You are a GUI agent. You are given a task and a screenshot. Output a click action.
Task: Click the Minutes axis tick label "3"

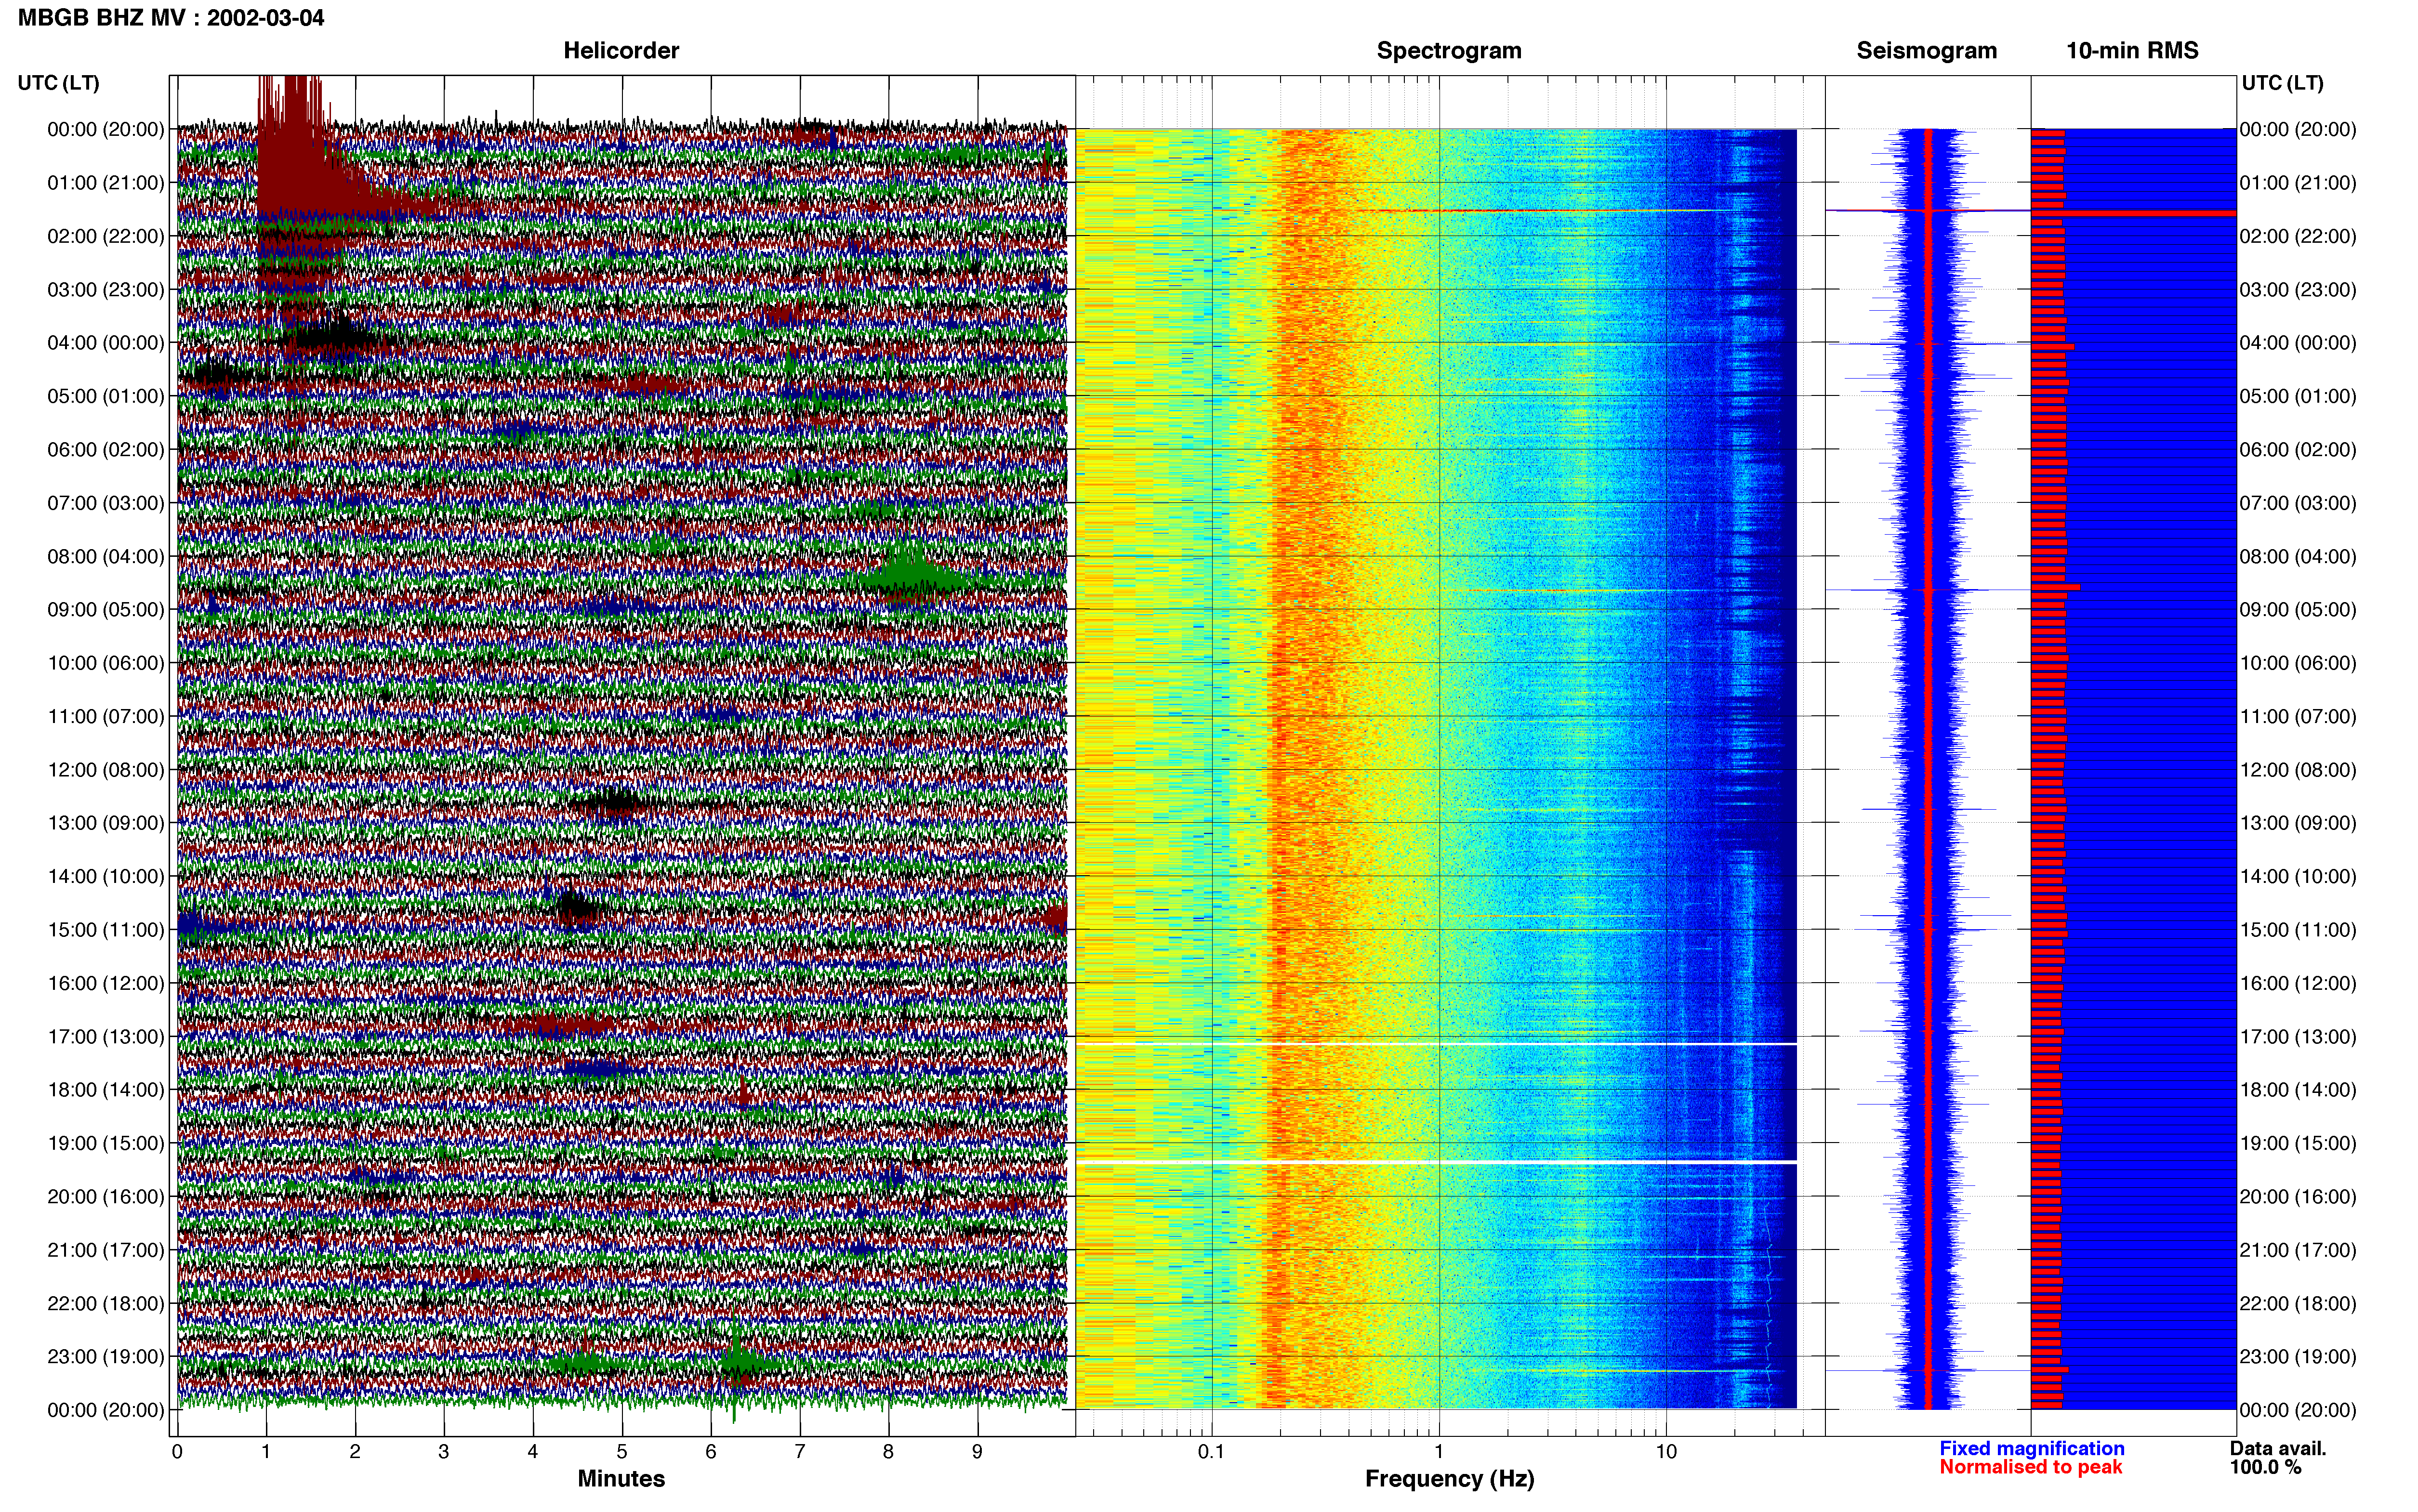(x=444, y=1452)
